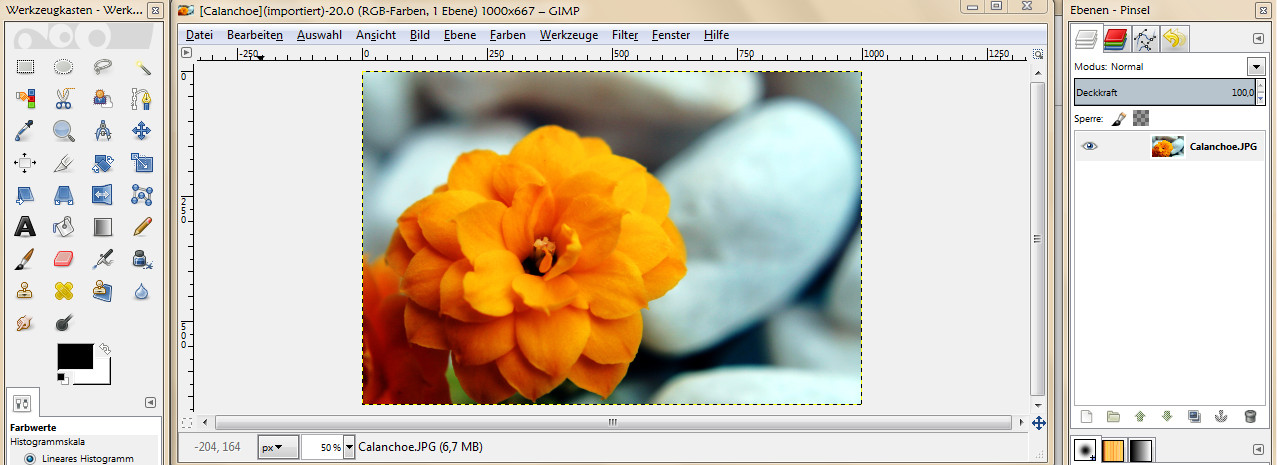Screen dimensions: 1277x465
Task: Open the Farben menu
Action: (508, 35)
